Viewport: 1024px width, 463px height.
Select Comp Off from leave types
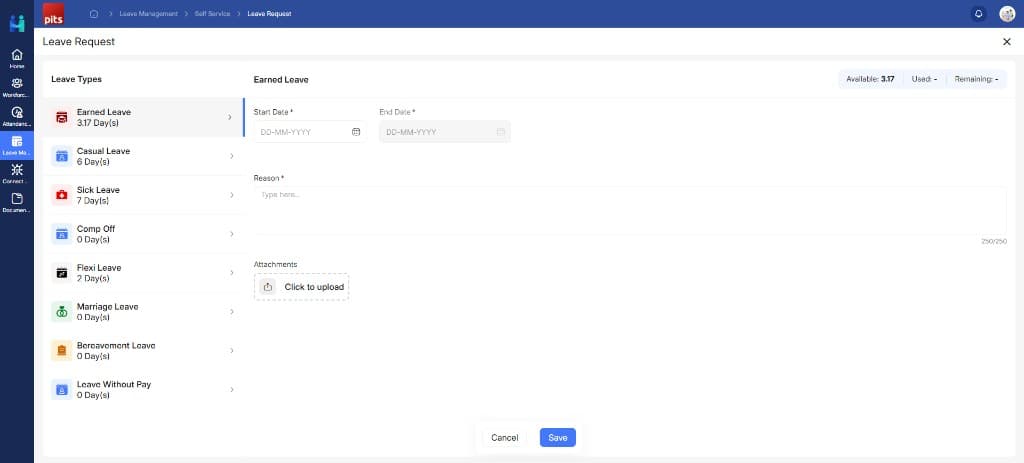[x=143, y=234]
